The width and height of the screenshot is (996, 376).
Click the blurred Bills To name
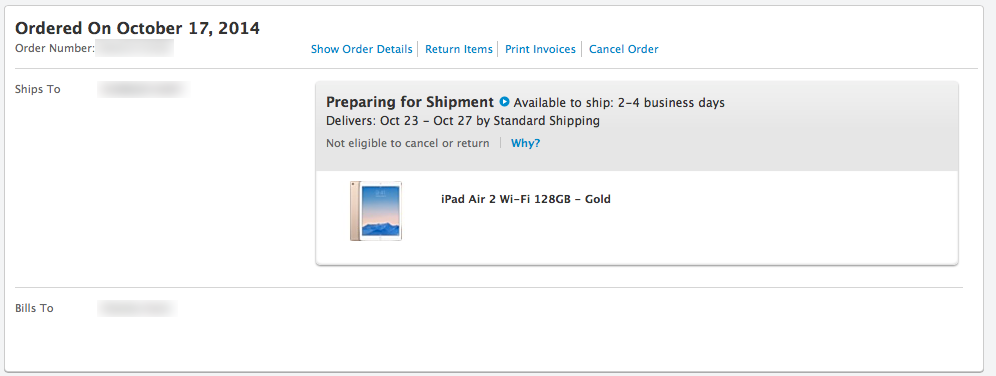point(137,309)
